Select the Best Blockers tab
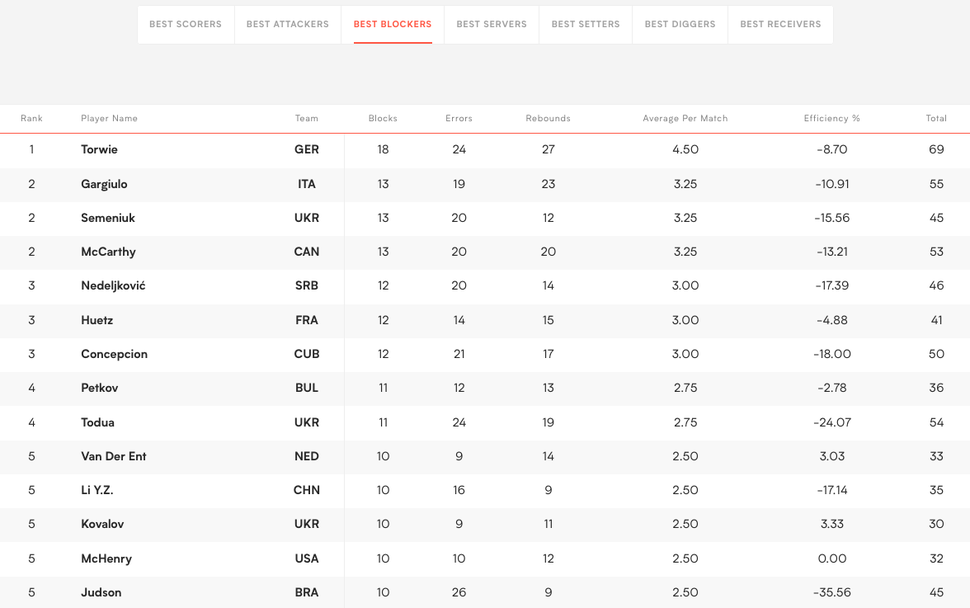The image size is (970, 608). point(392,24)
